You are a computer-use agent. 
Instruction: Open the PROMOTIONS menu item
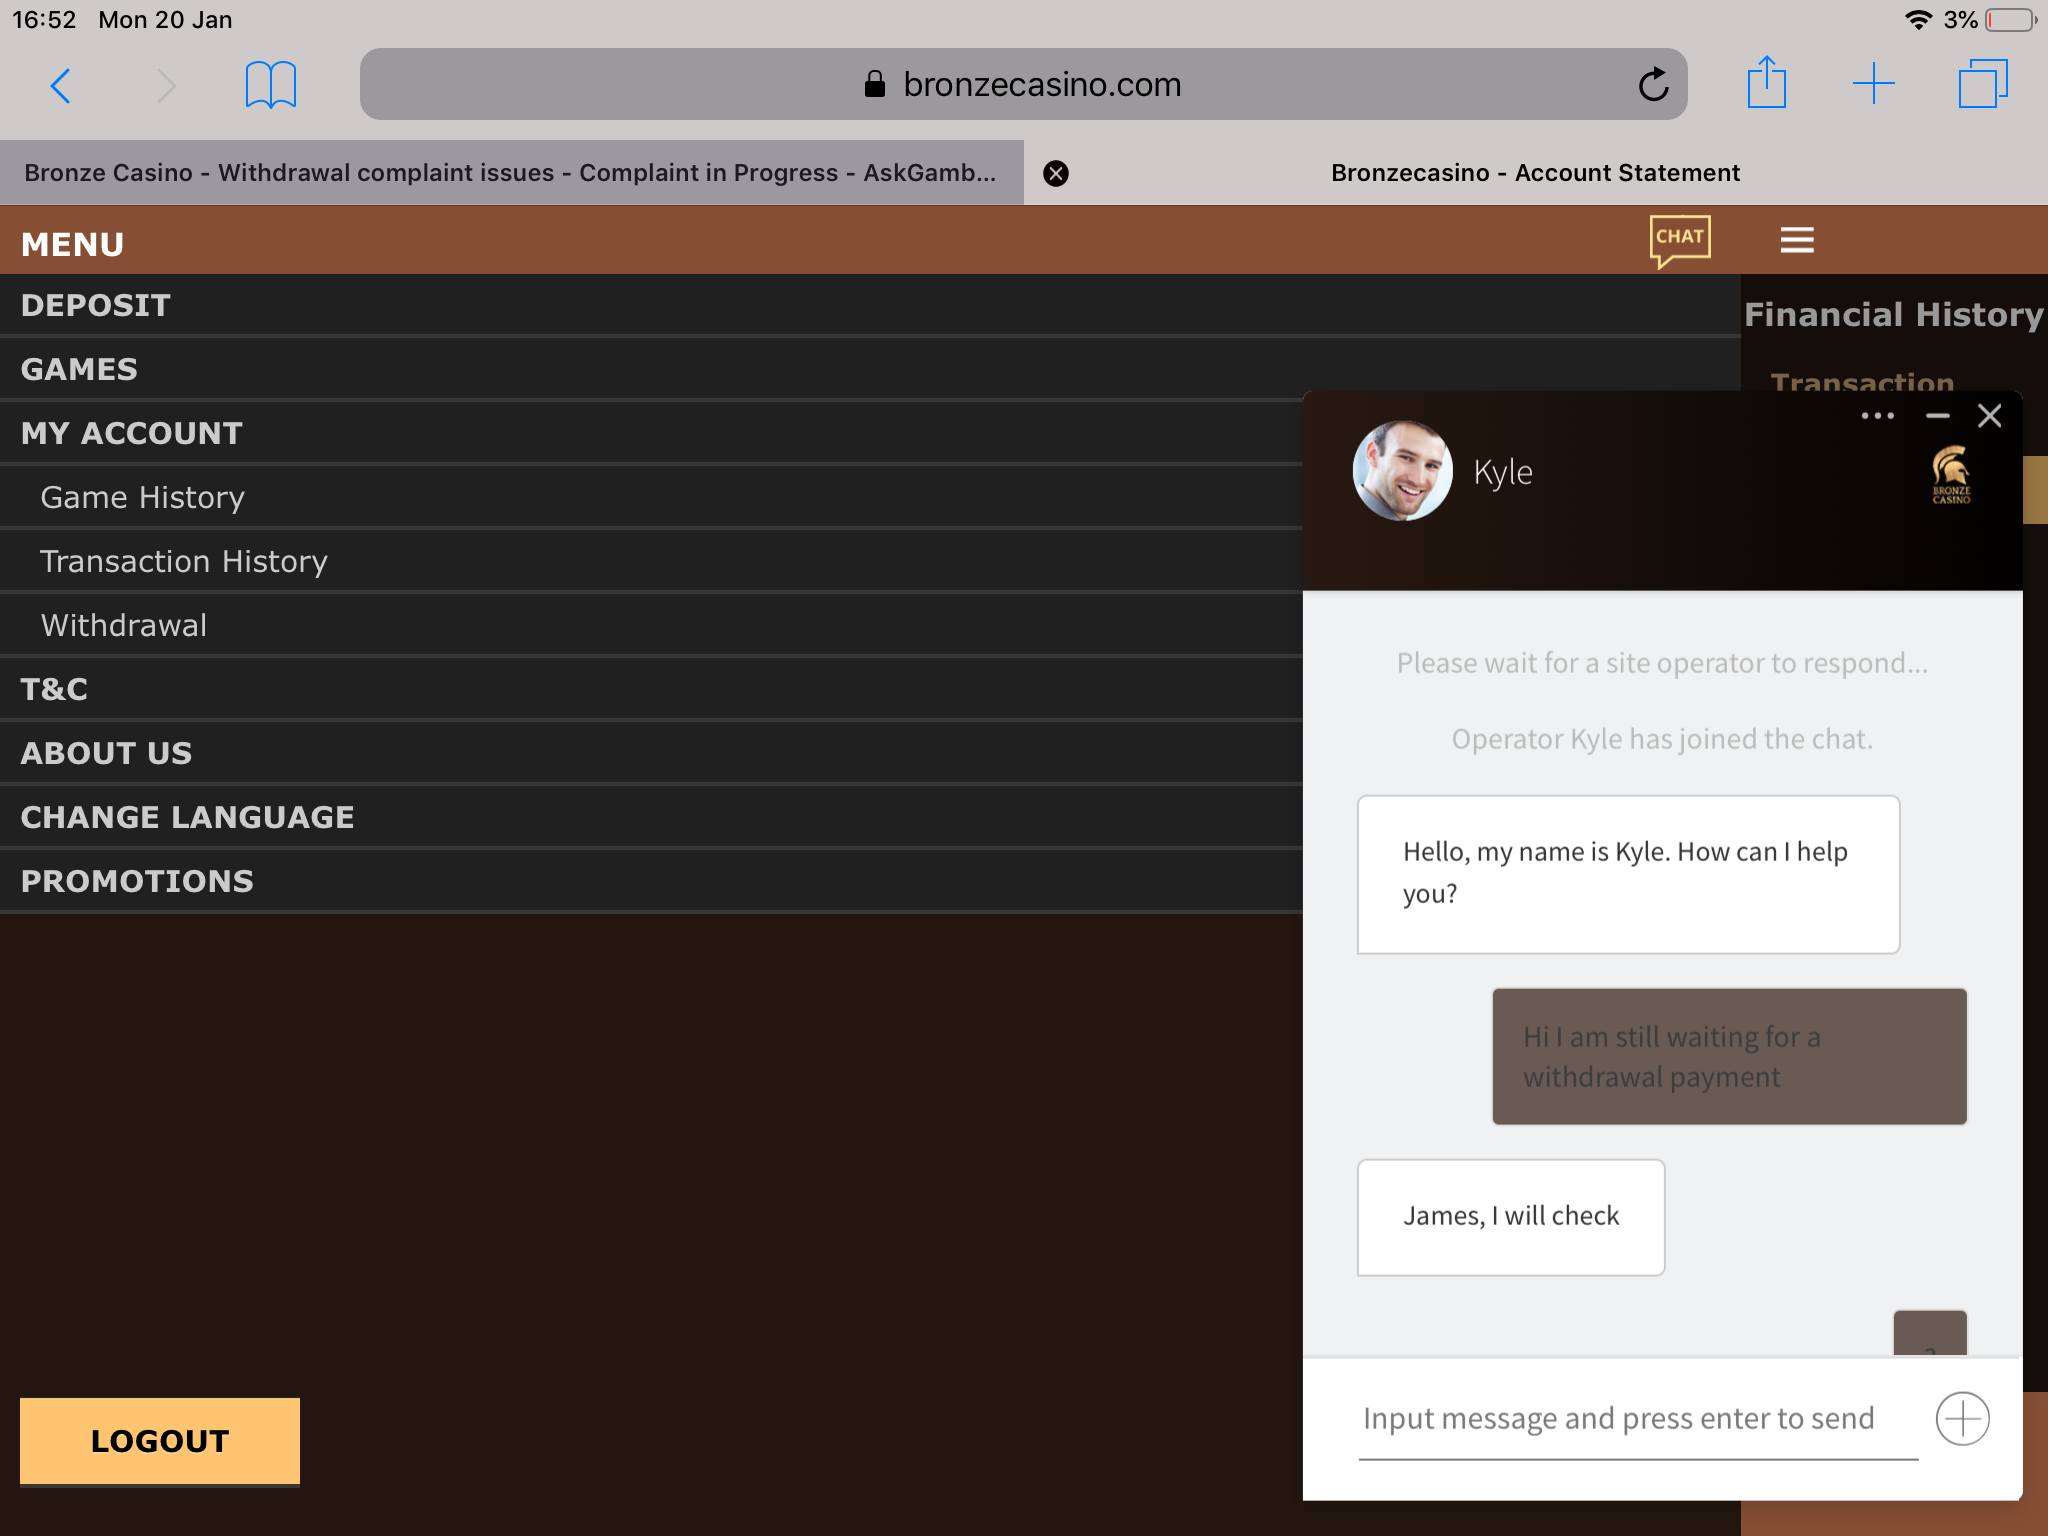[651, 881]
